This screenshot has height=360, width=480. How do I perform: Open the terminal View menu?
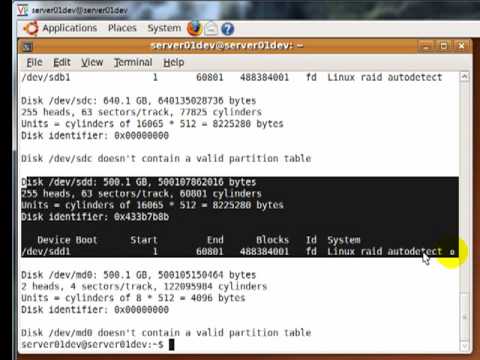[92, 62]
